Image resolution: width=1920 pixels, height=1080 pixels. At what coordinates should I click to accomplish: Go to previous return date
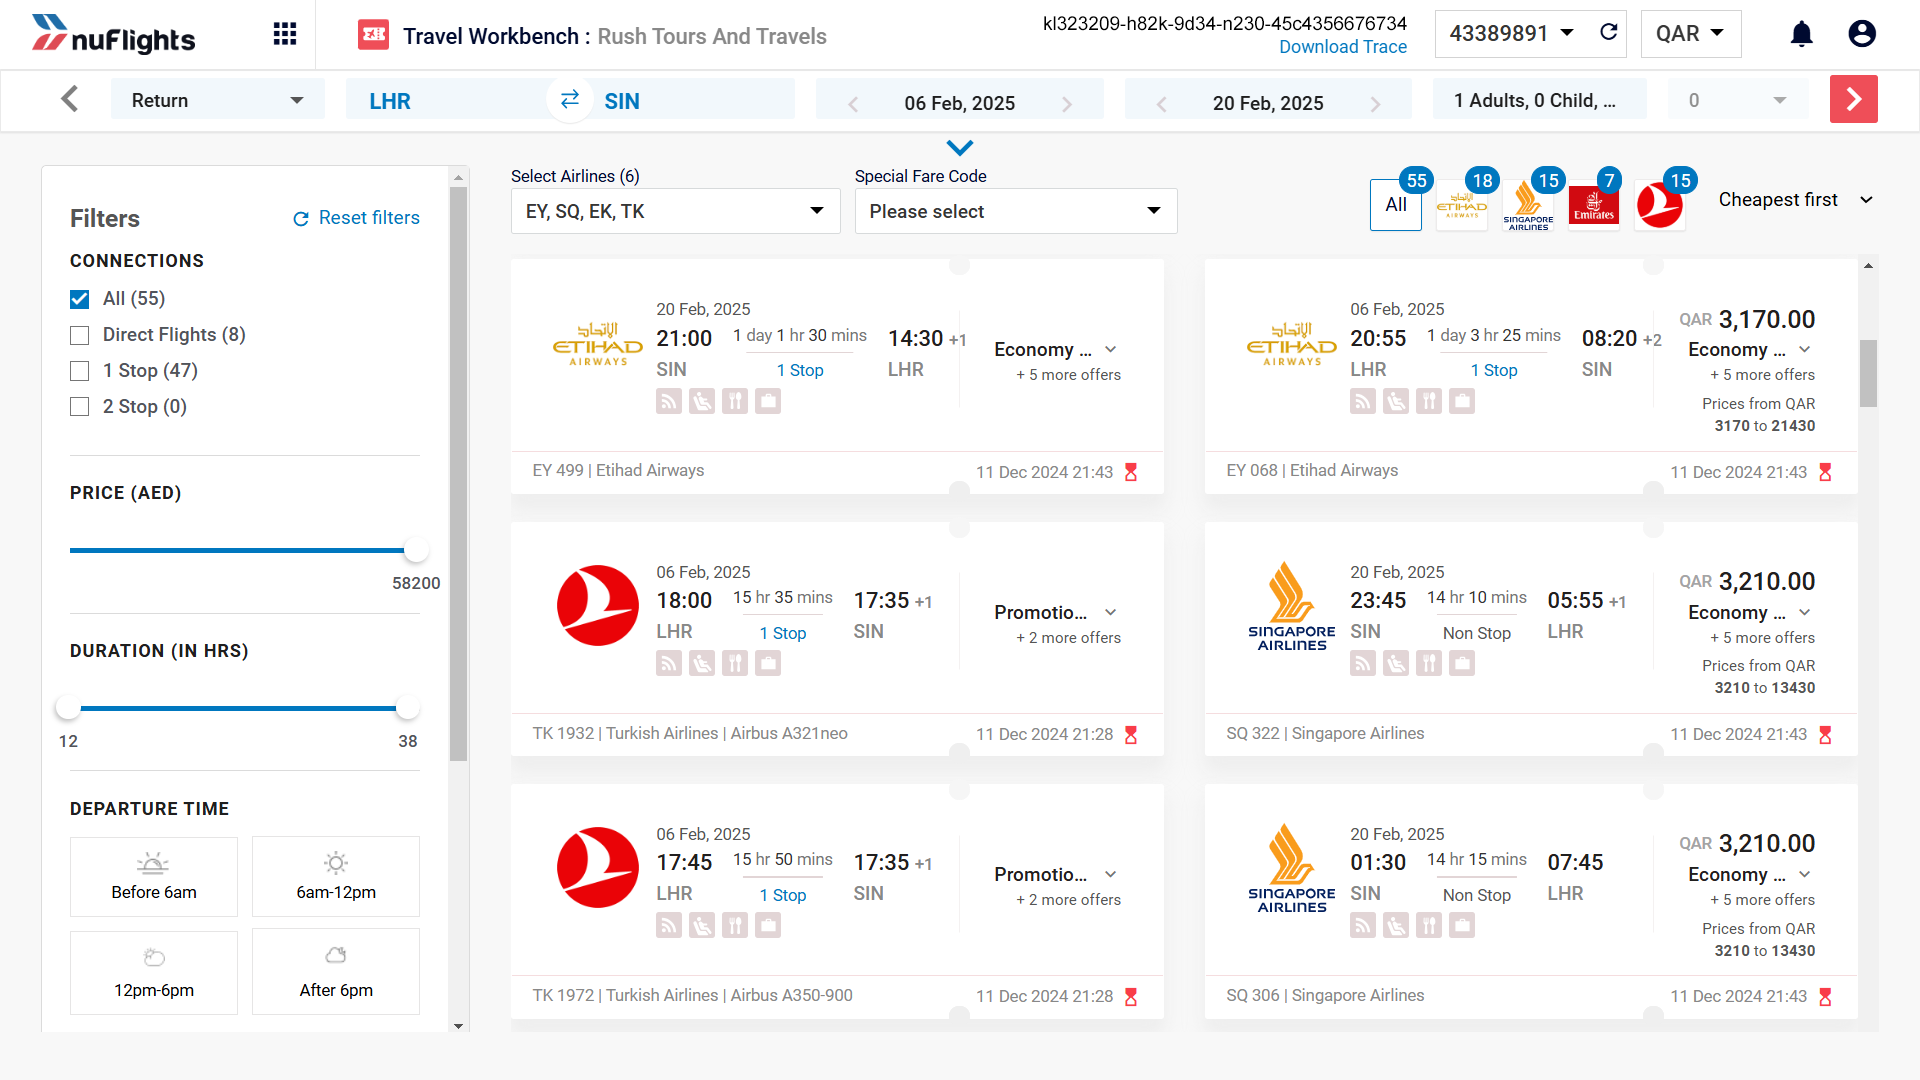(1161, 104)
